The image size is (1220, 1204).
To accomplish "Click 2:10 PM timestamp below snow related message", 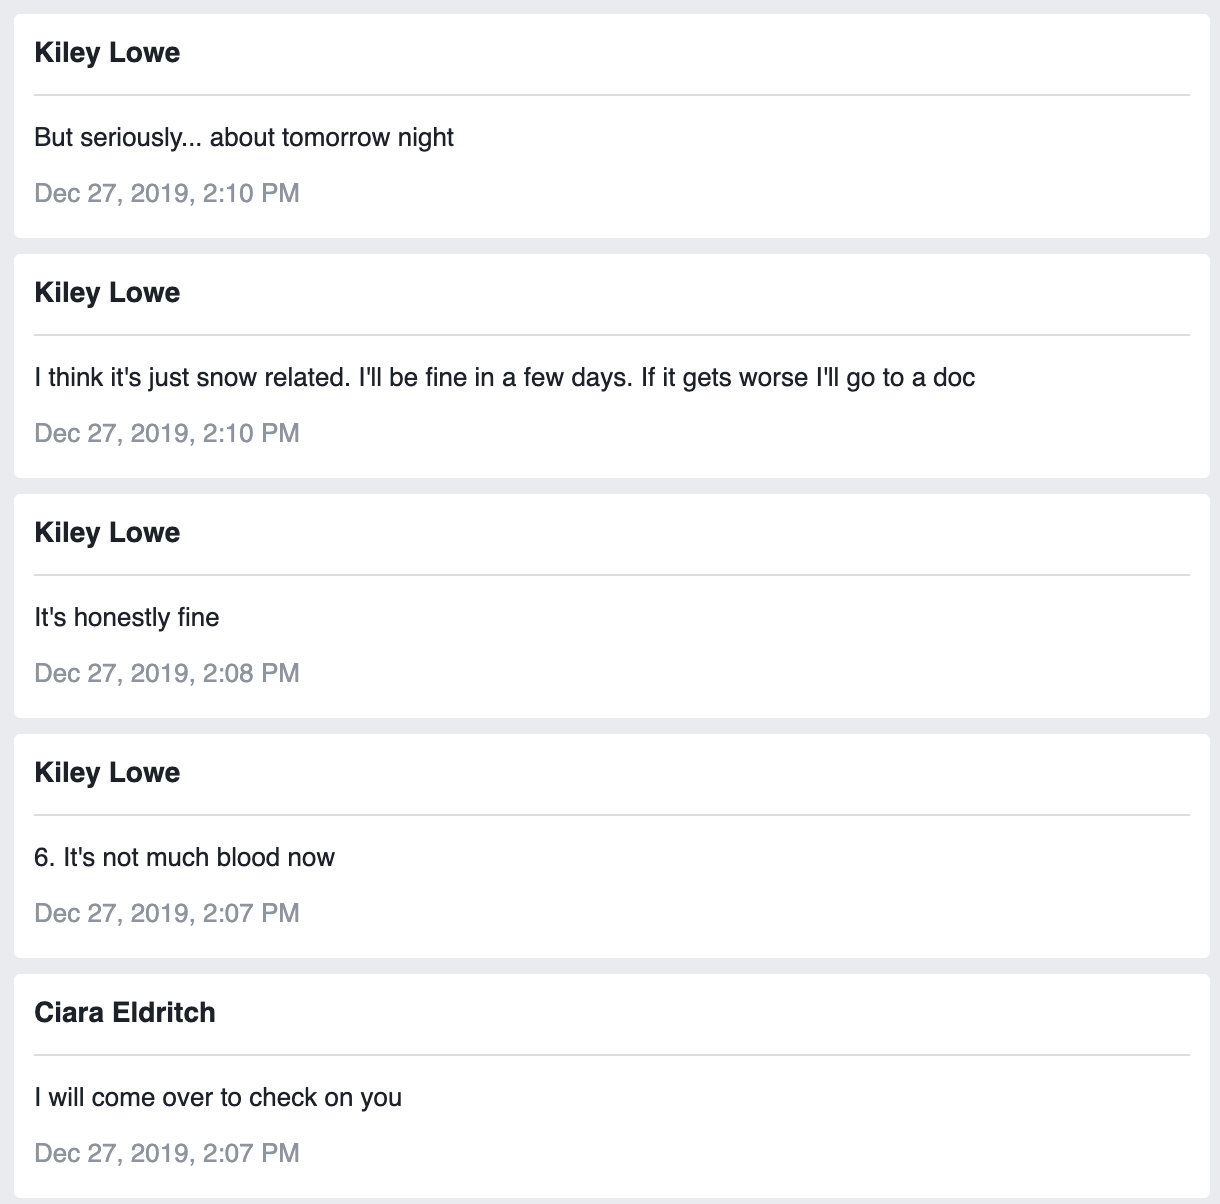I will coord(167,433).
